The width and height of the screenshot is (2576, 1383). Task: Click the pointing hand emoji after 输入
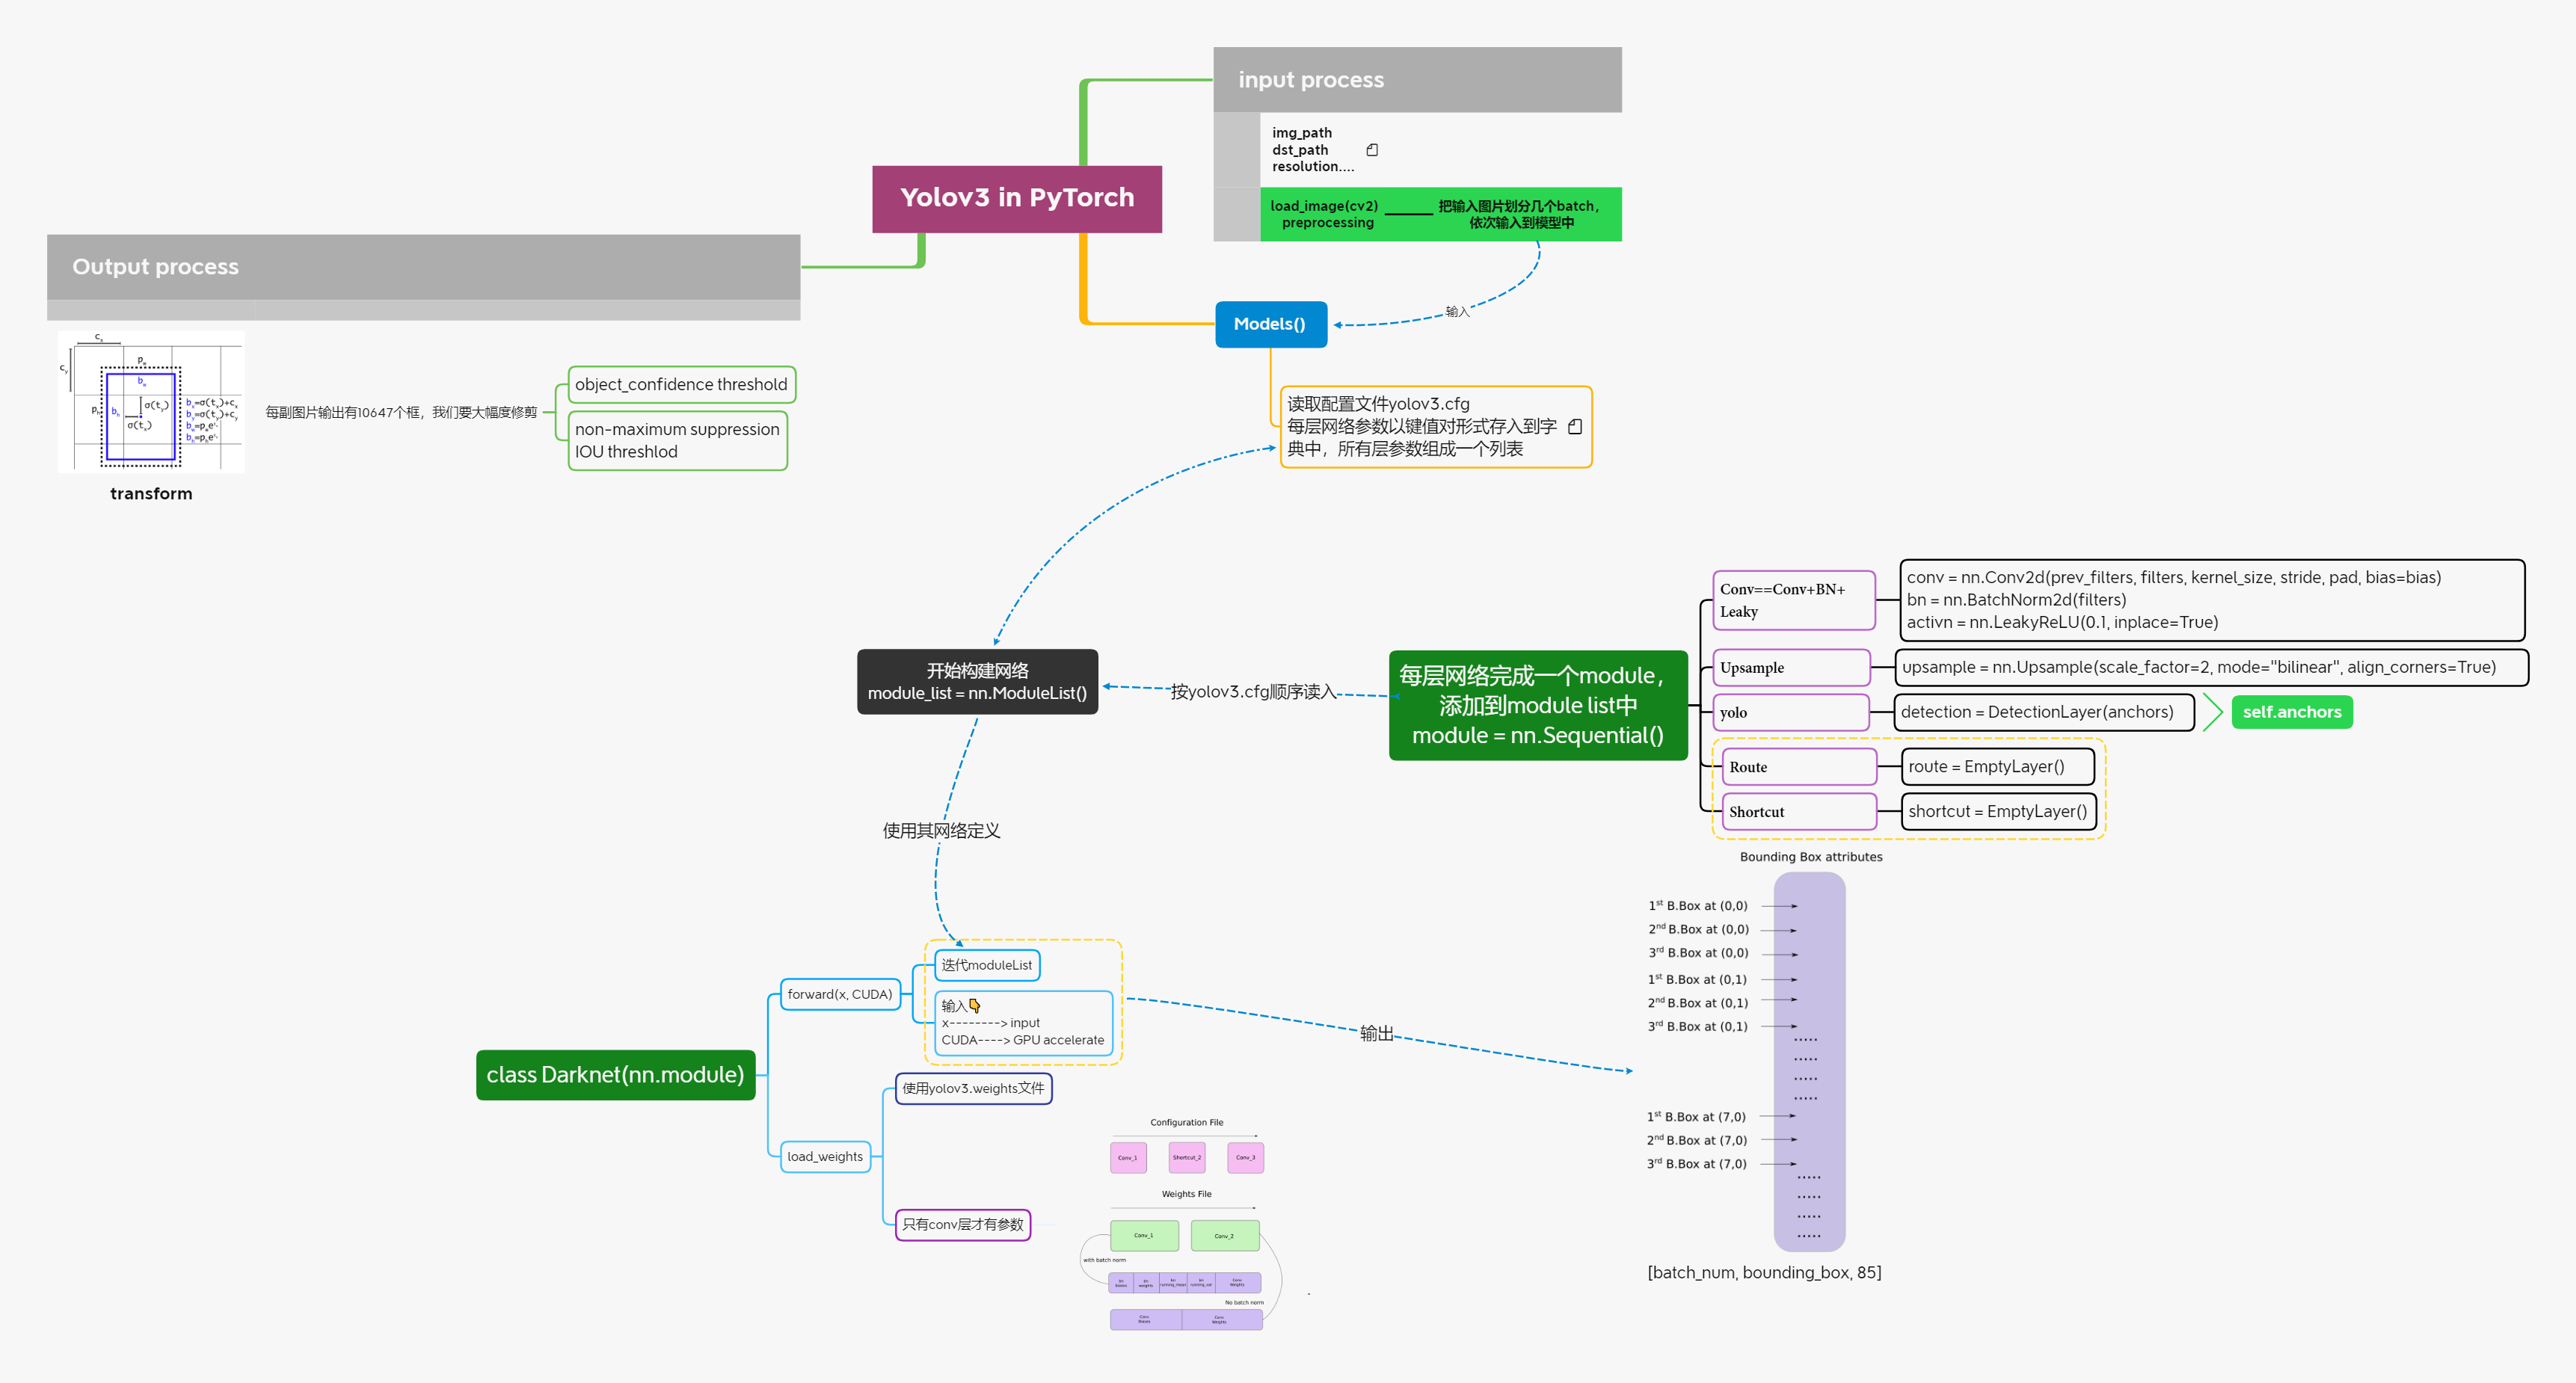tap(974, 1006)
